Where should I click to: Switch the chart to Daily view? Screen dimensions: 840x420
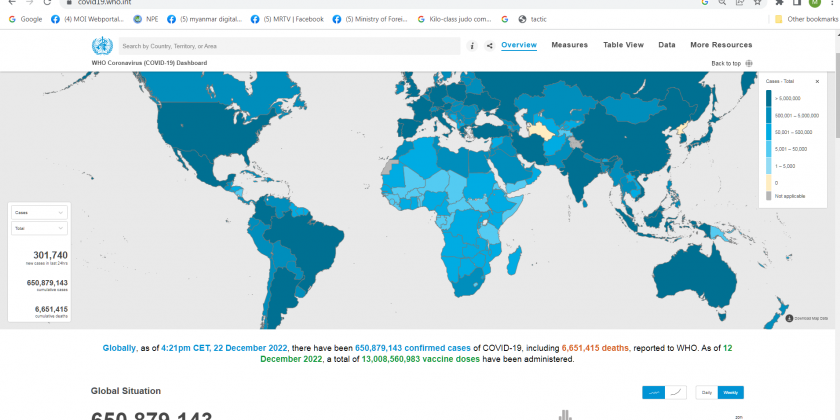tap(705, 393)
